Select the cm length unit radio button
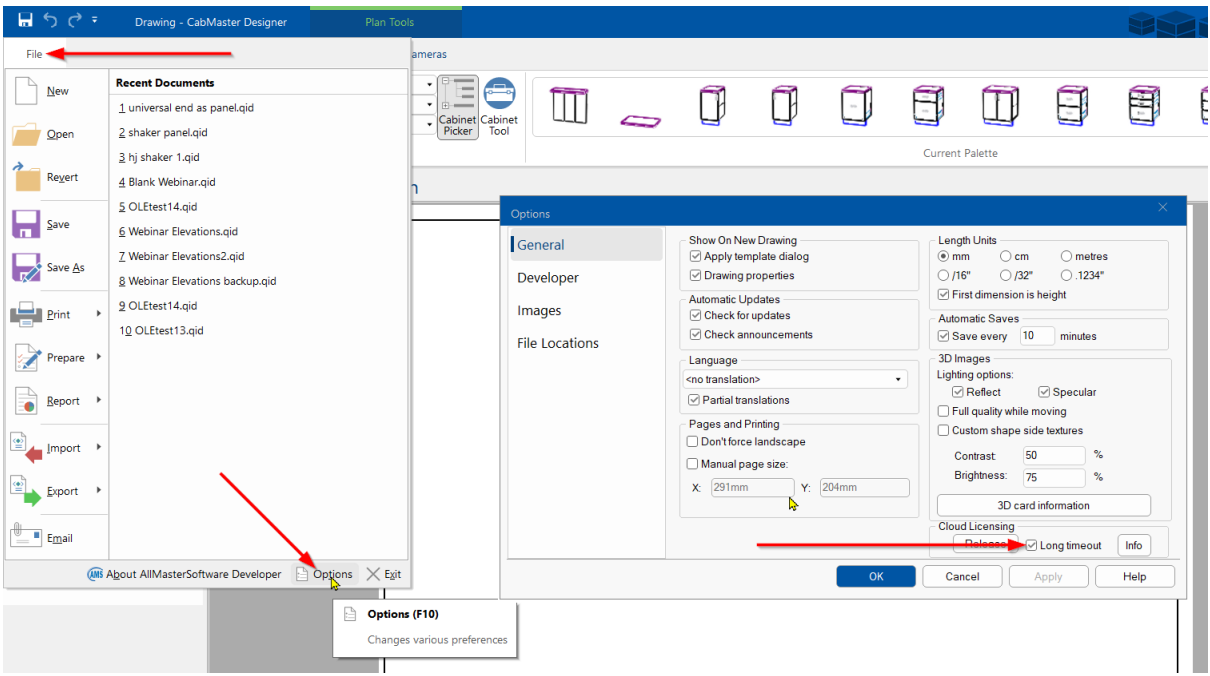Viewport: 1210px width, 676px height. (x=1006, y=257)
